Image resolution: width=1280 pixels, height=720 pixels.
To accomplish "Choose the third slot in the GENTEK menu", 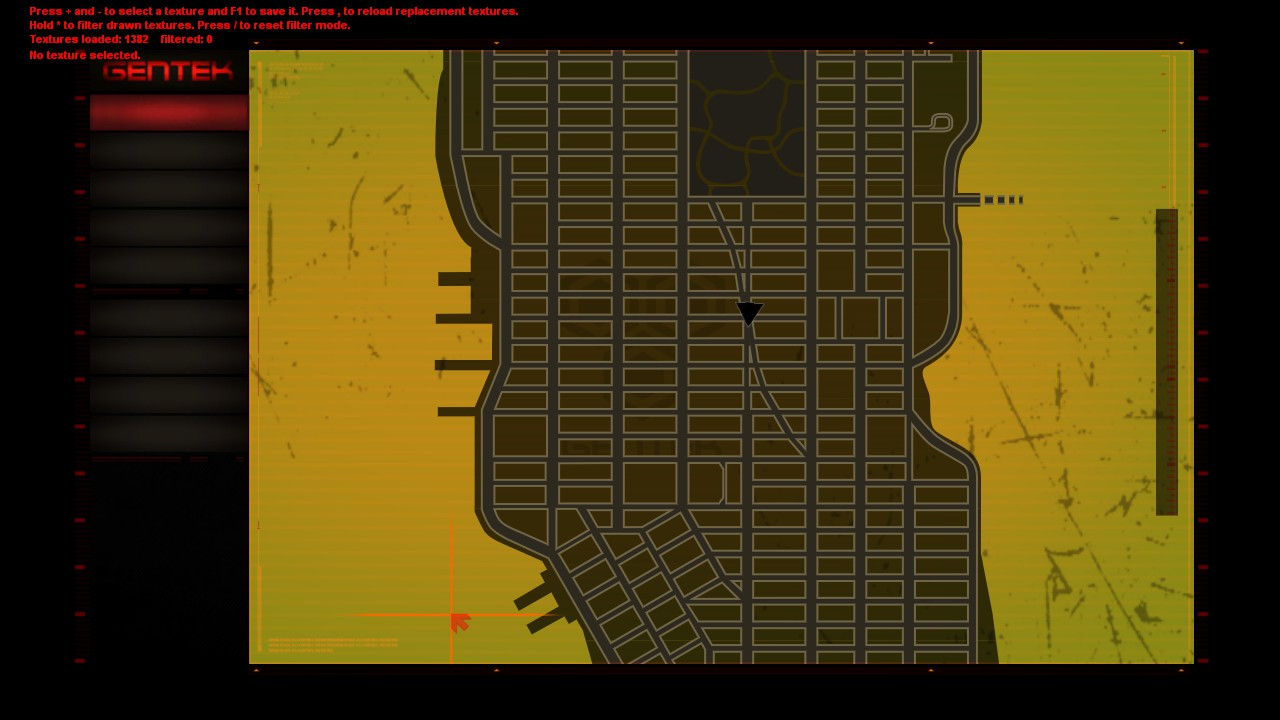I will coord(169,189).
